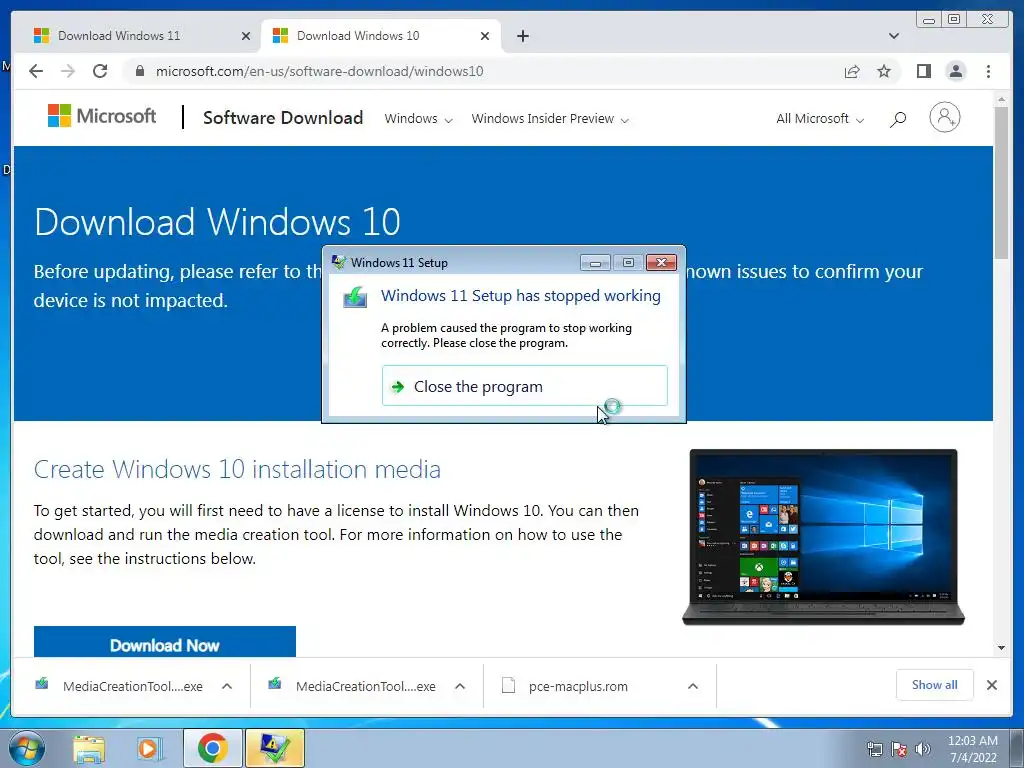1024x768 pixels.
Task: Close the Windows 11 Setup dialog with X
Action: point(661,263)
